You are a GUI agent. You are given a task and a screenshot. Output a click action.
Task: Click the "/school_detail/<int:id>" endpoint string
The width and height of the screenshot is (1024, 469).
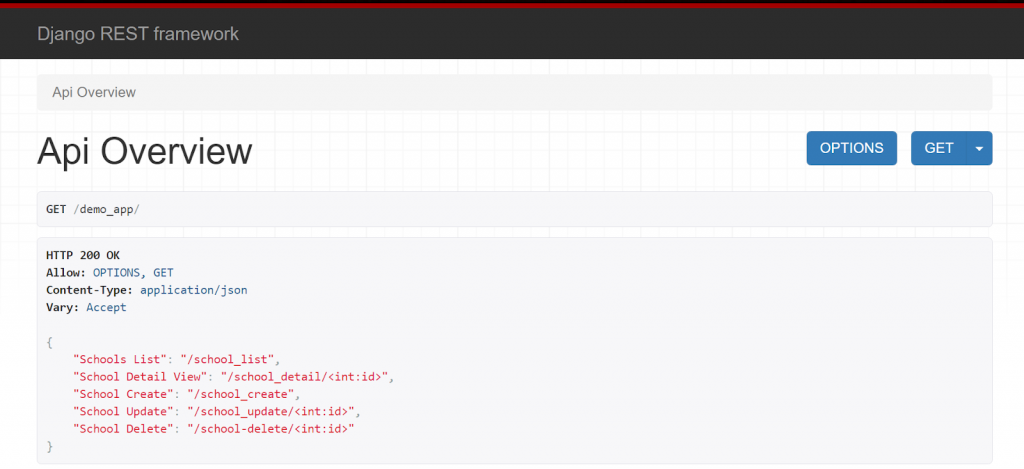(305, 377)
